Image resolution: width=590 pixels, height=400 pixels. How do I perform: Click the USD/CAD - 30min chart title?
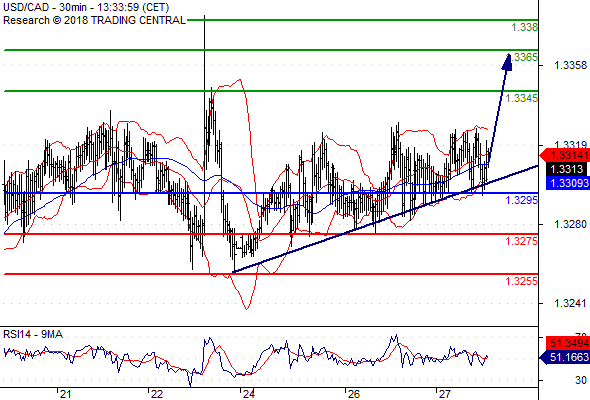86,7
